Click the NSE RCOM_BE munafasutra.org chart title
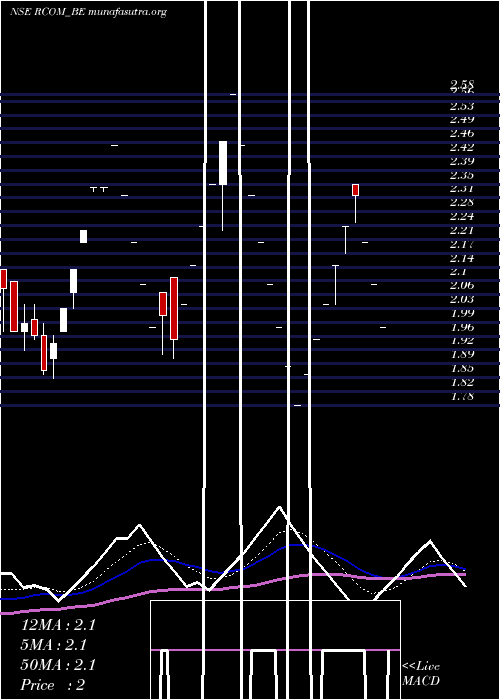 point(88,12)
